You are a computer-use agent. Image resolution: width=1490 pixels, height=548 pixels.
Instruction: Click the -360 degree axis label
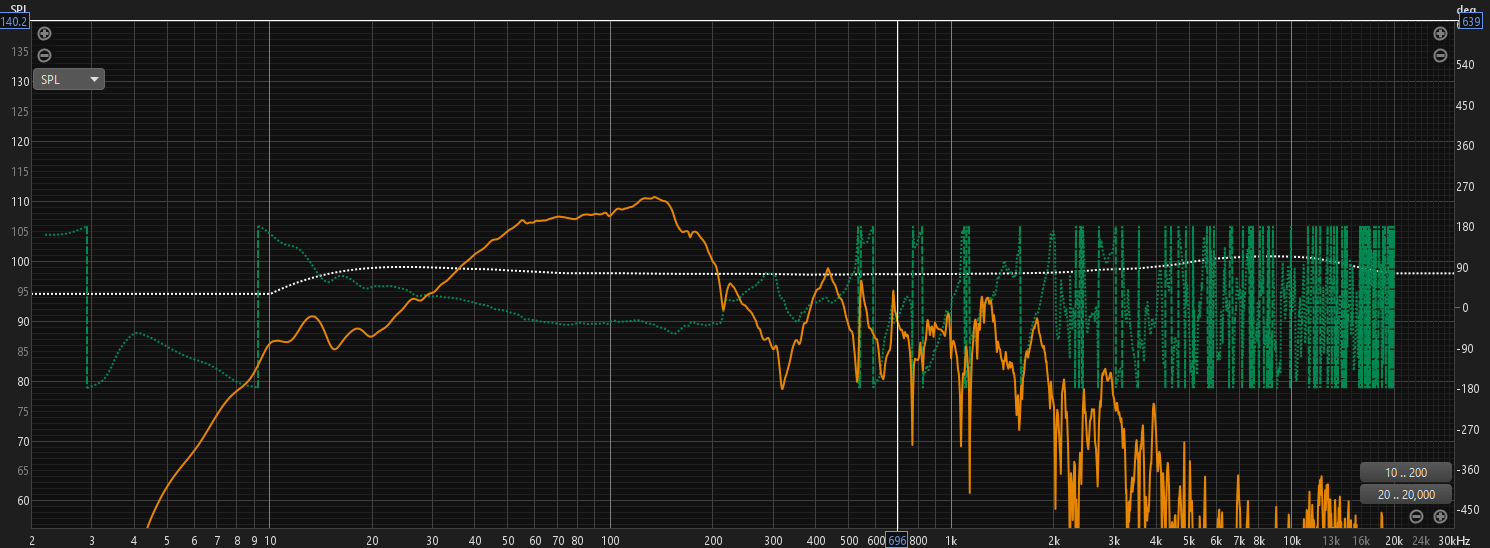[x=1466, y=470]
